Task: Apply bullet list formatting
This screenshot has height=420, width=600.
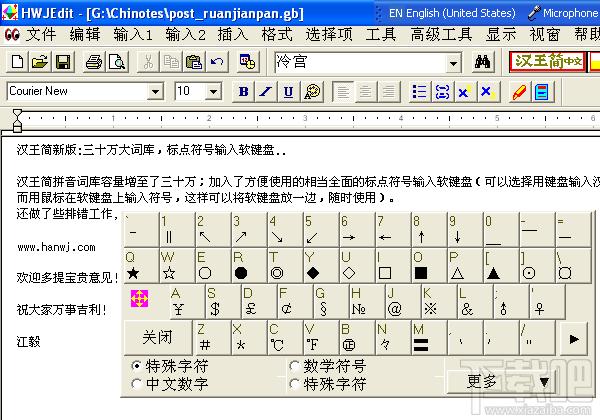Action: [419, 92]
